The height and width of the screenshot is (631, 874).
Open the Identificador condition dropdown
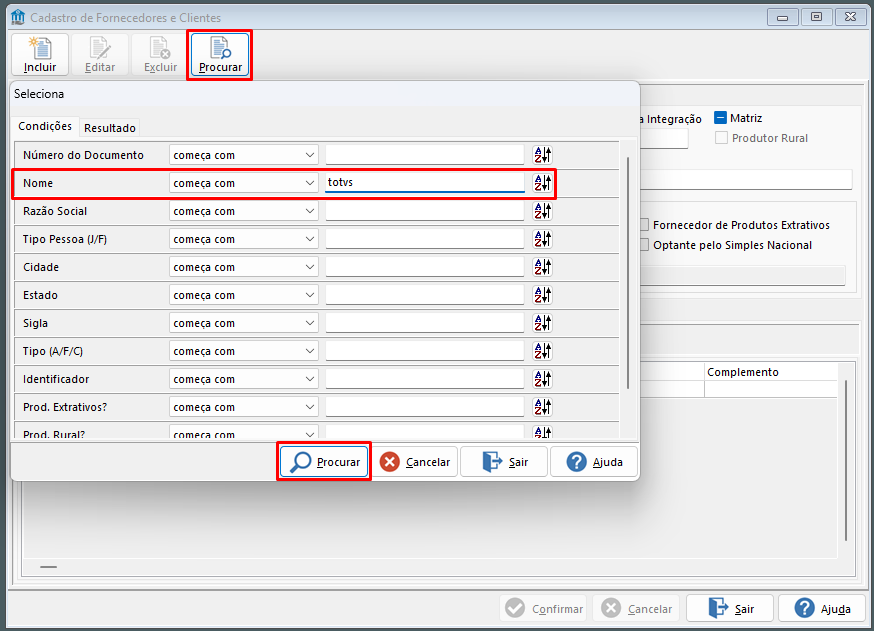(x=244, y=379)
